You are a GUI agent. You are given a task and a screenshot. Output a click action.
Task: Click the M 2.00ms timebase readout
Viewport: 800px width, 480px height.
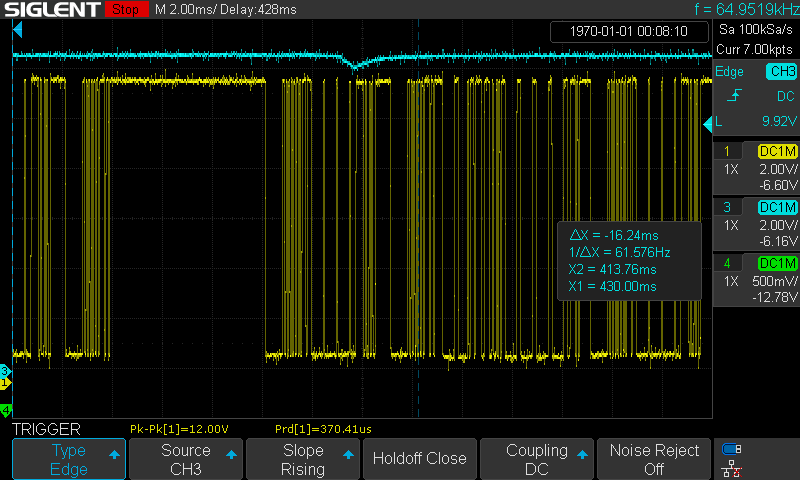(185, 10)
